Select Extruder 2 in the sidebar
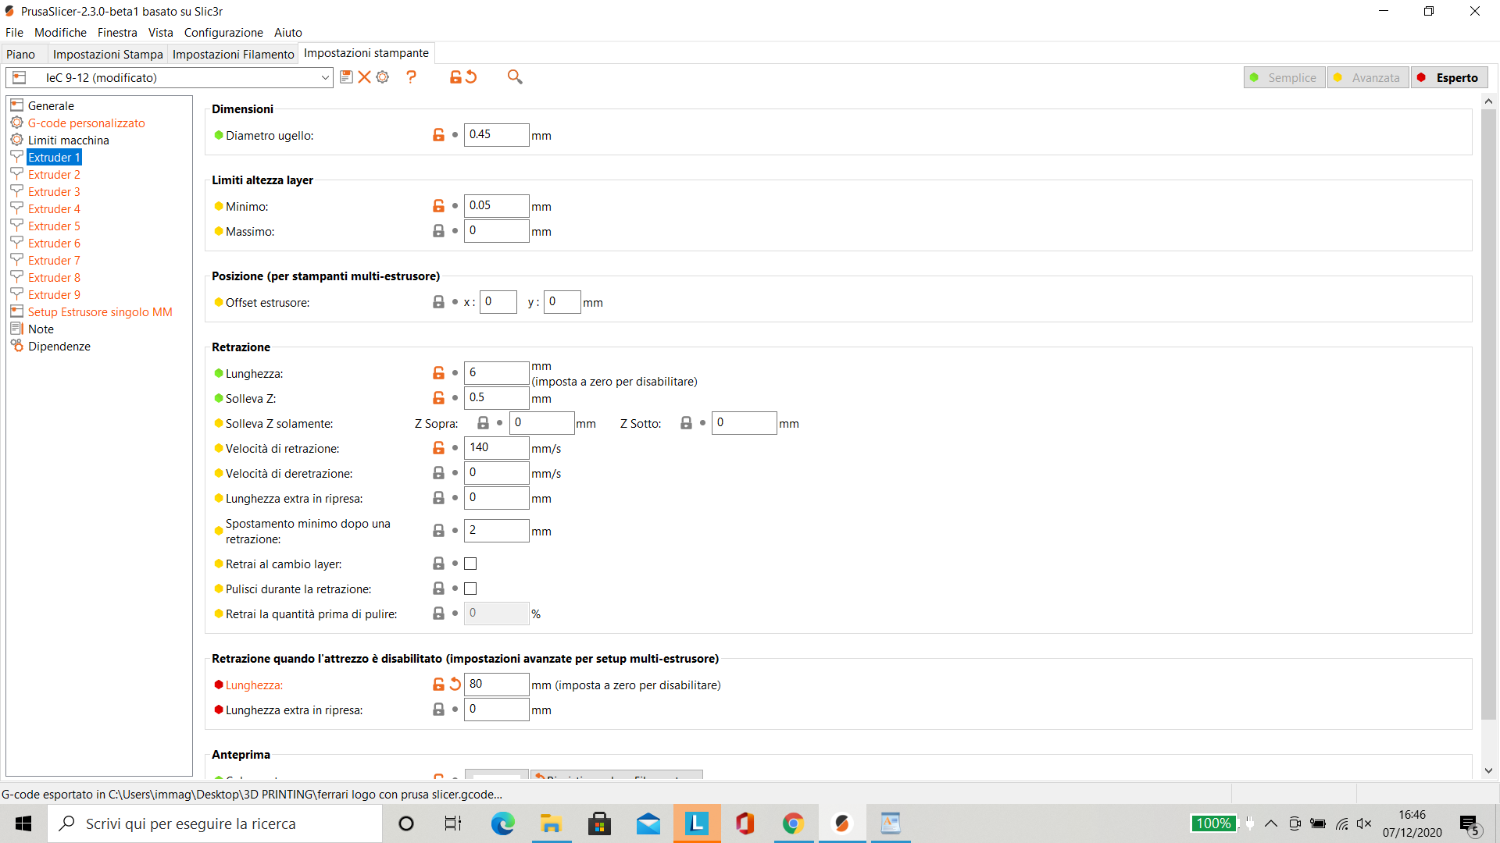1500x843 pixels. [x=54, y=175]
